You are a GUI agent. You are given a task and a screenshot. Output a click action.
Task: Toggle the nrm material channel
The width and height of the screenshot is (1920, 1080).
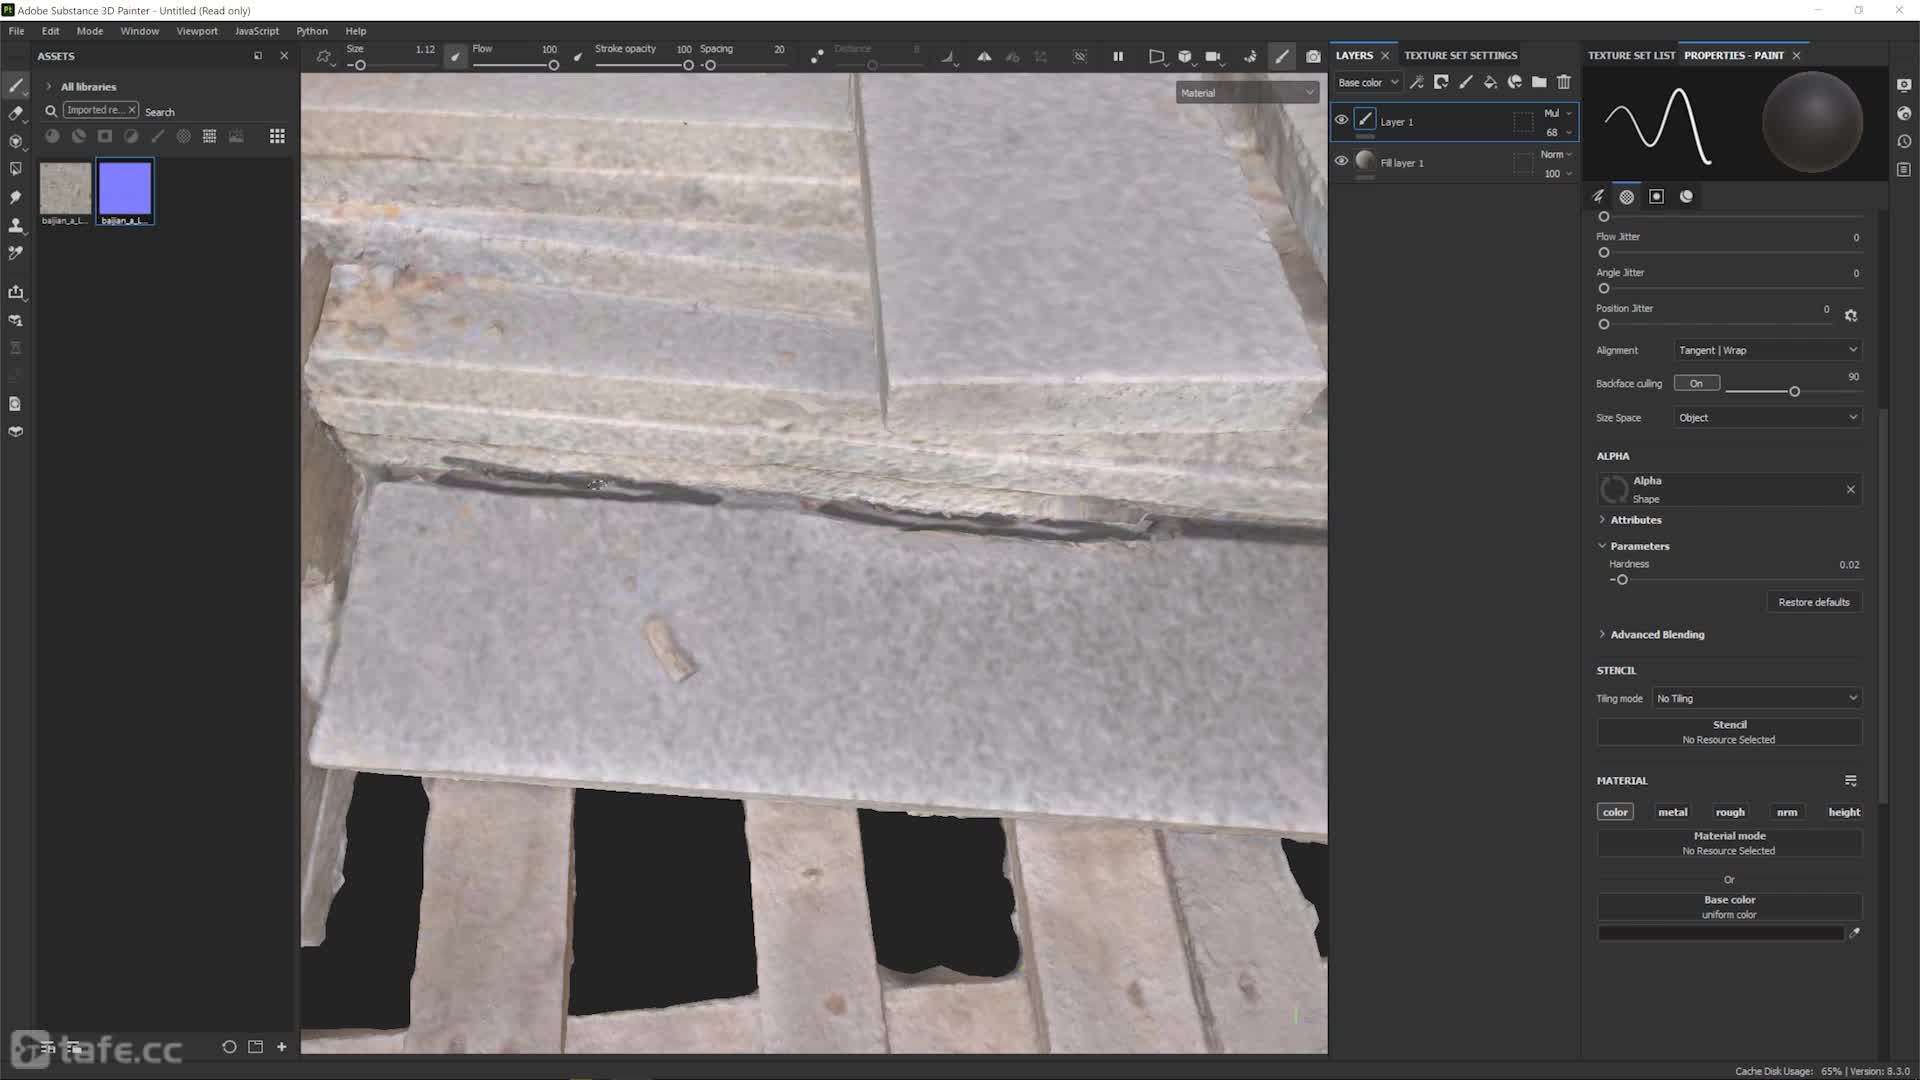(1787, 812)
